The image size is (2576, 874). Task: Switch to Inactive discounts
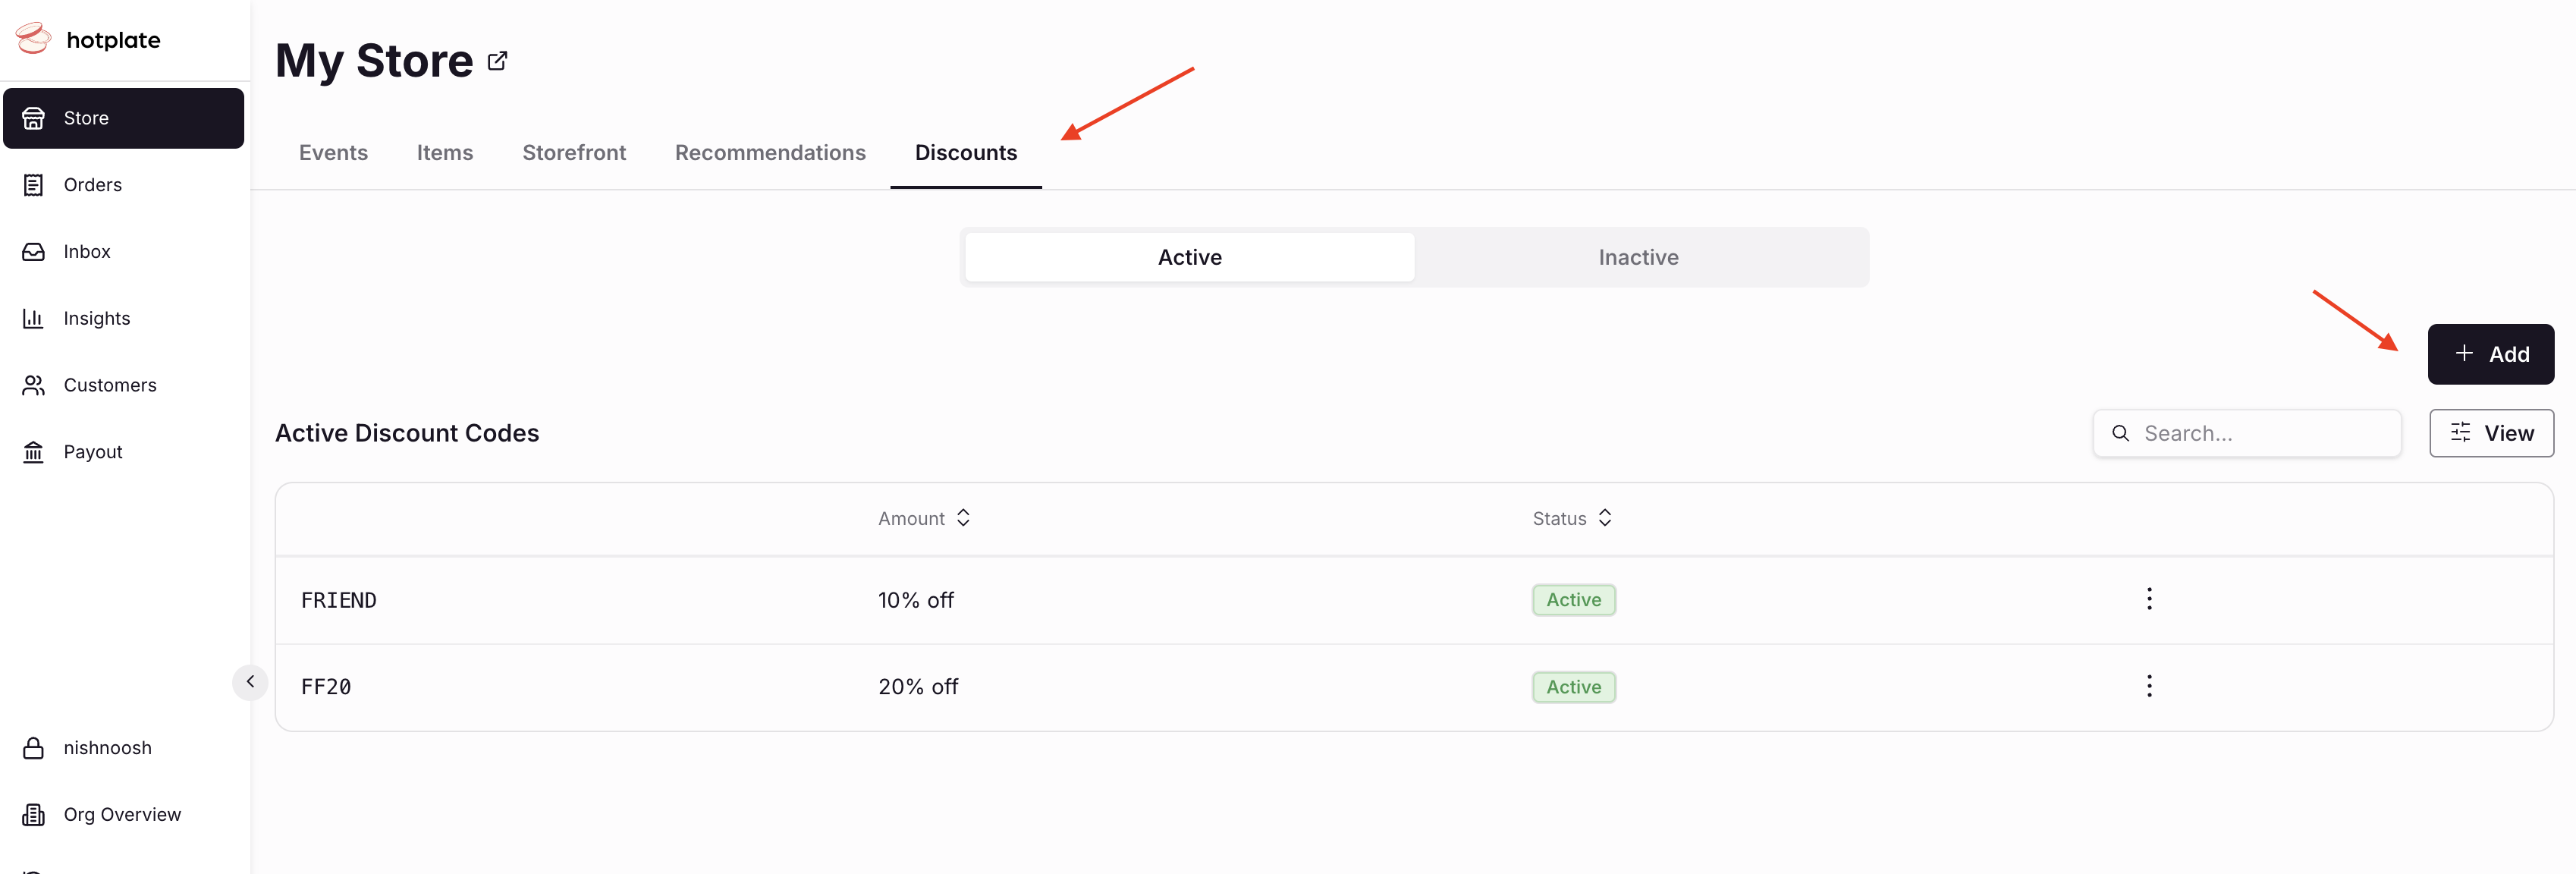[x=1638, y=256]
